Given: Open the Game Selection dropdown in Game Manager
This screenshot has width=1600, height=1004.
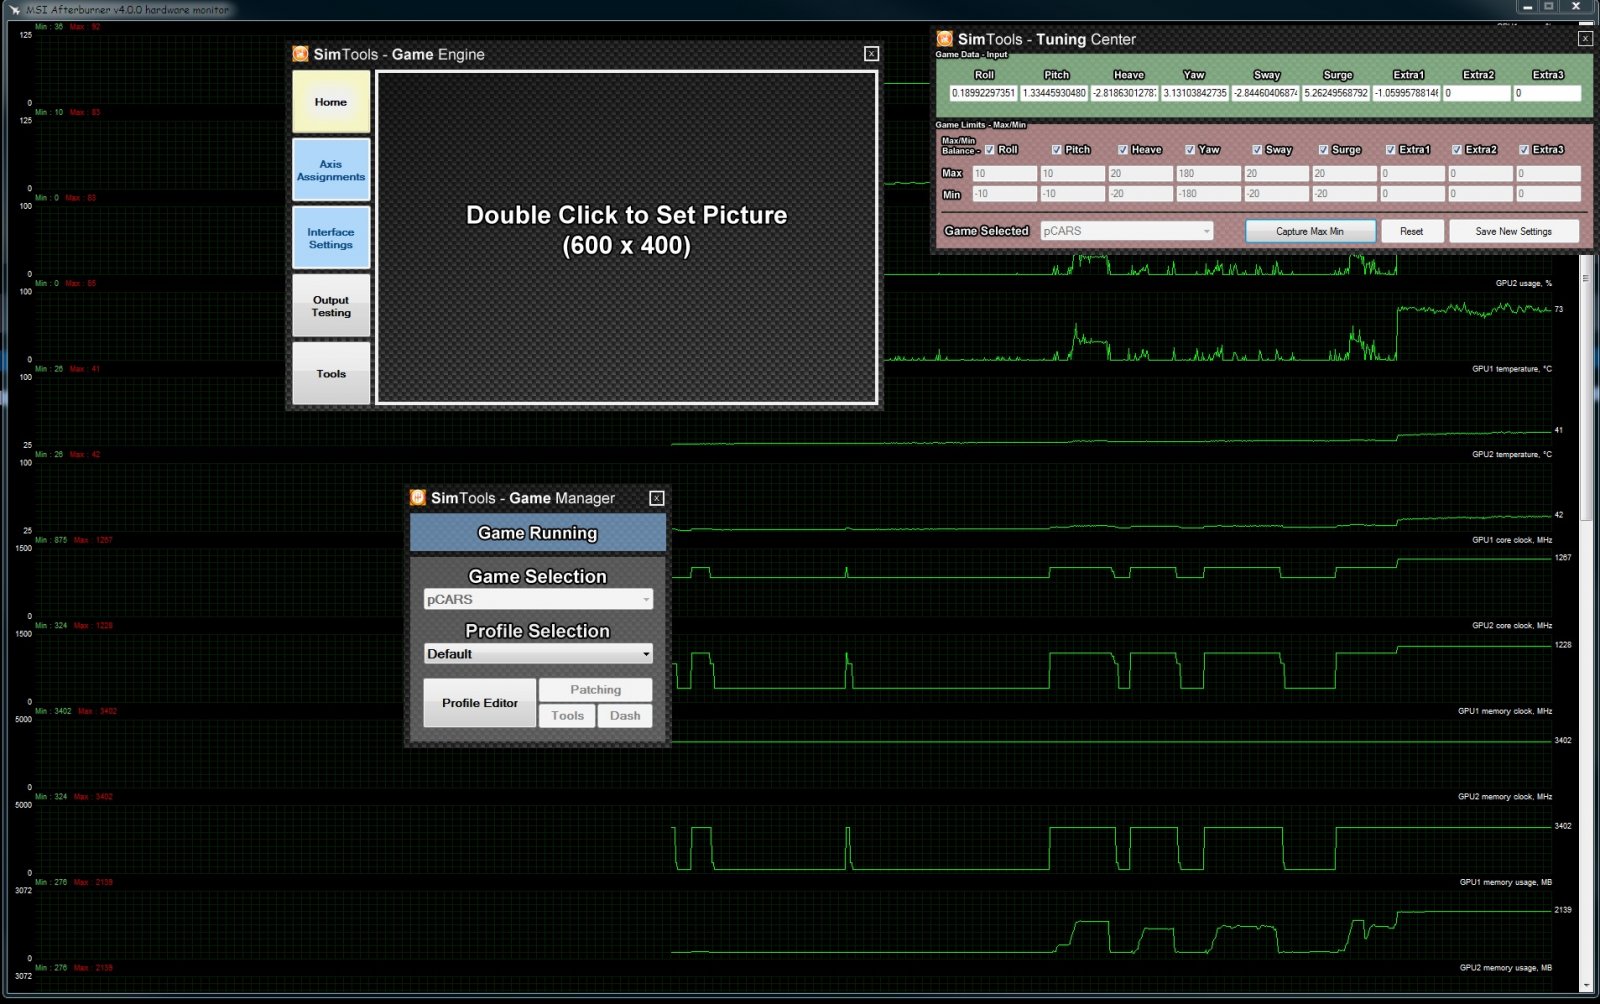Looking at the screenshot, I should (x=538, y=599).
